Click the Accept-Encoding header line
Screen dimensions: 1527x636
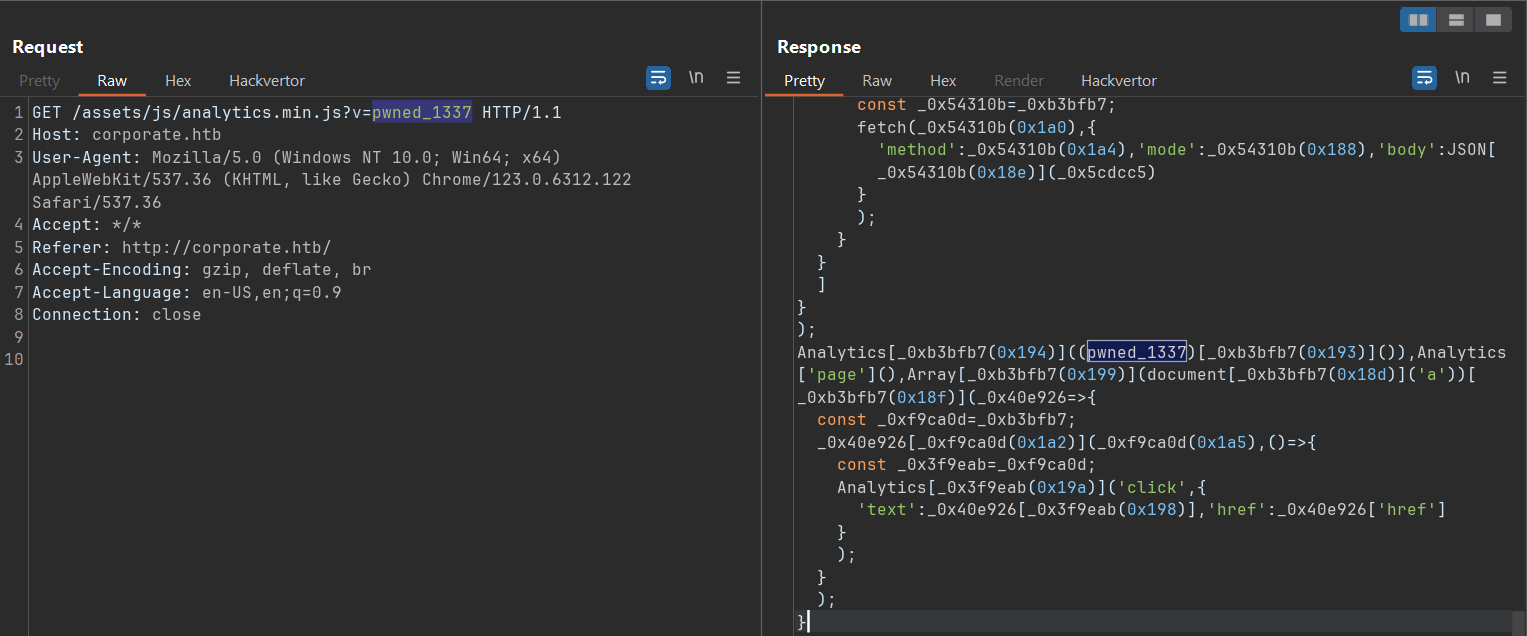point(201,270)
